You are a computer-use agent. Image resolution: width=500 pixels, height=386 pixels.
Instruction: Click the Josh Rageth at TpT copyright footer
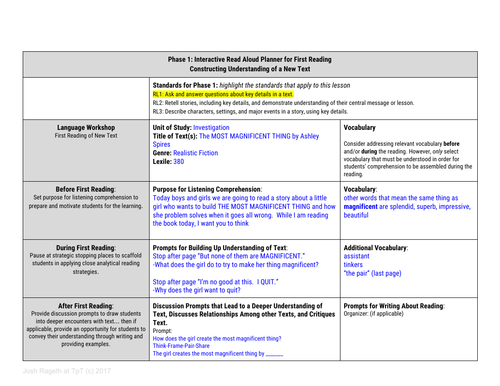(x=67, y=371)
